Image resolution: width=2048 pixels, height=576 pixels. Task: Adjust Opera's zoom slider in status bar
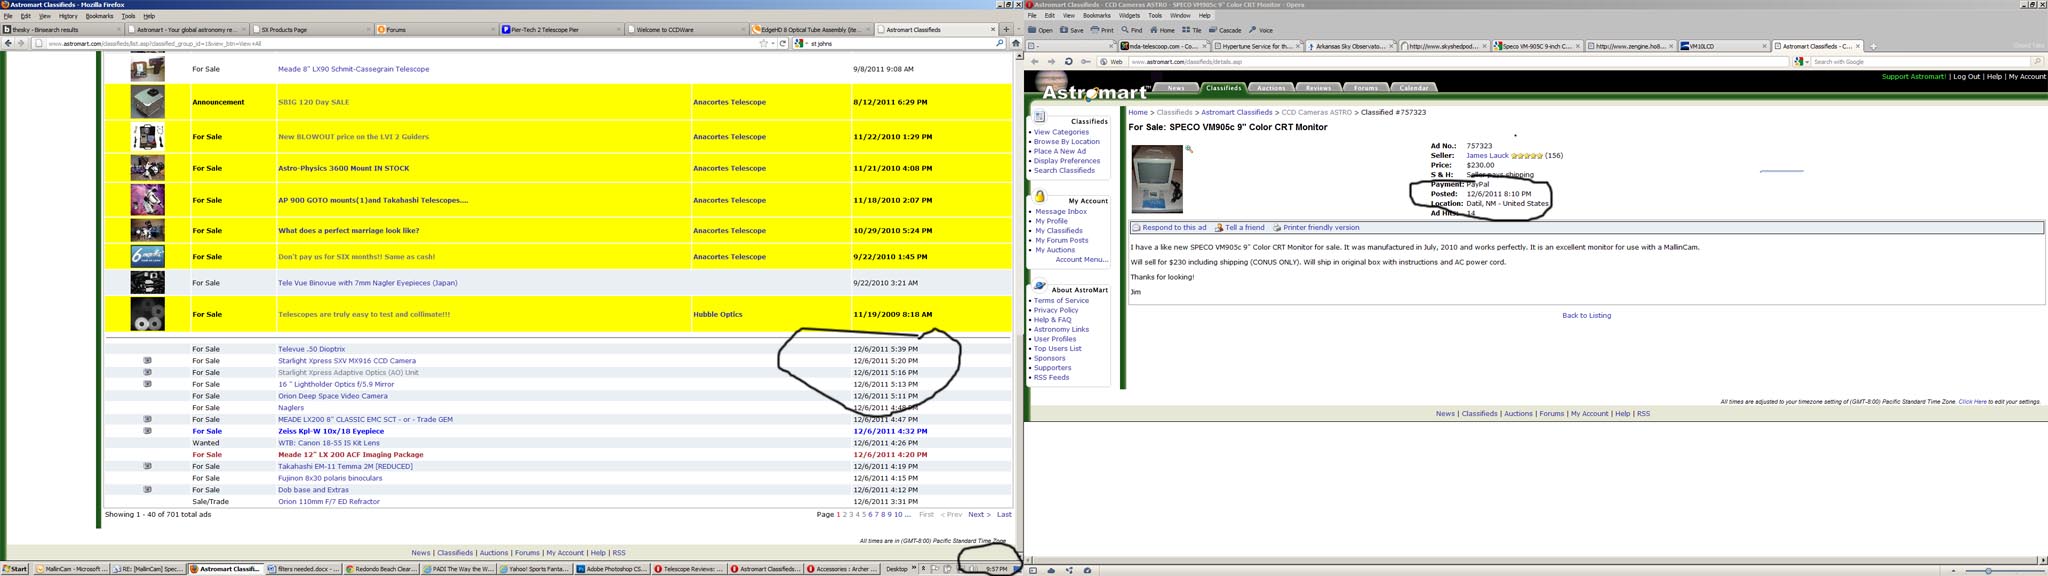(x=1990, y=570)
